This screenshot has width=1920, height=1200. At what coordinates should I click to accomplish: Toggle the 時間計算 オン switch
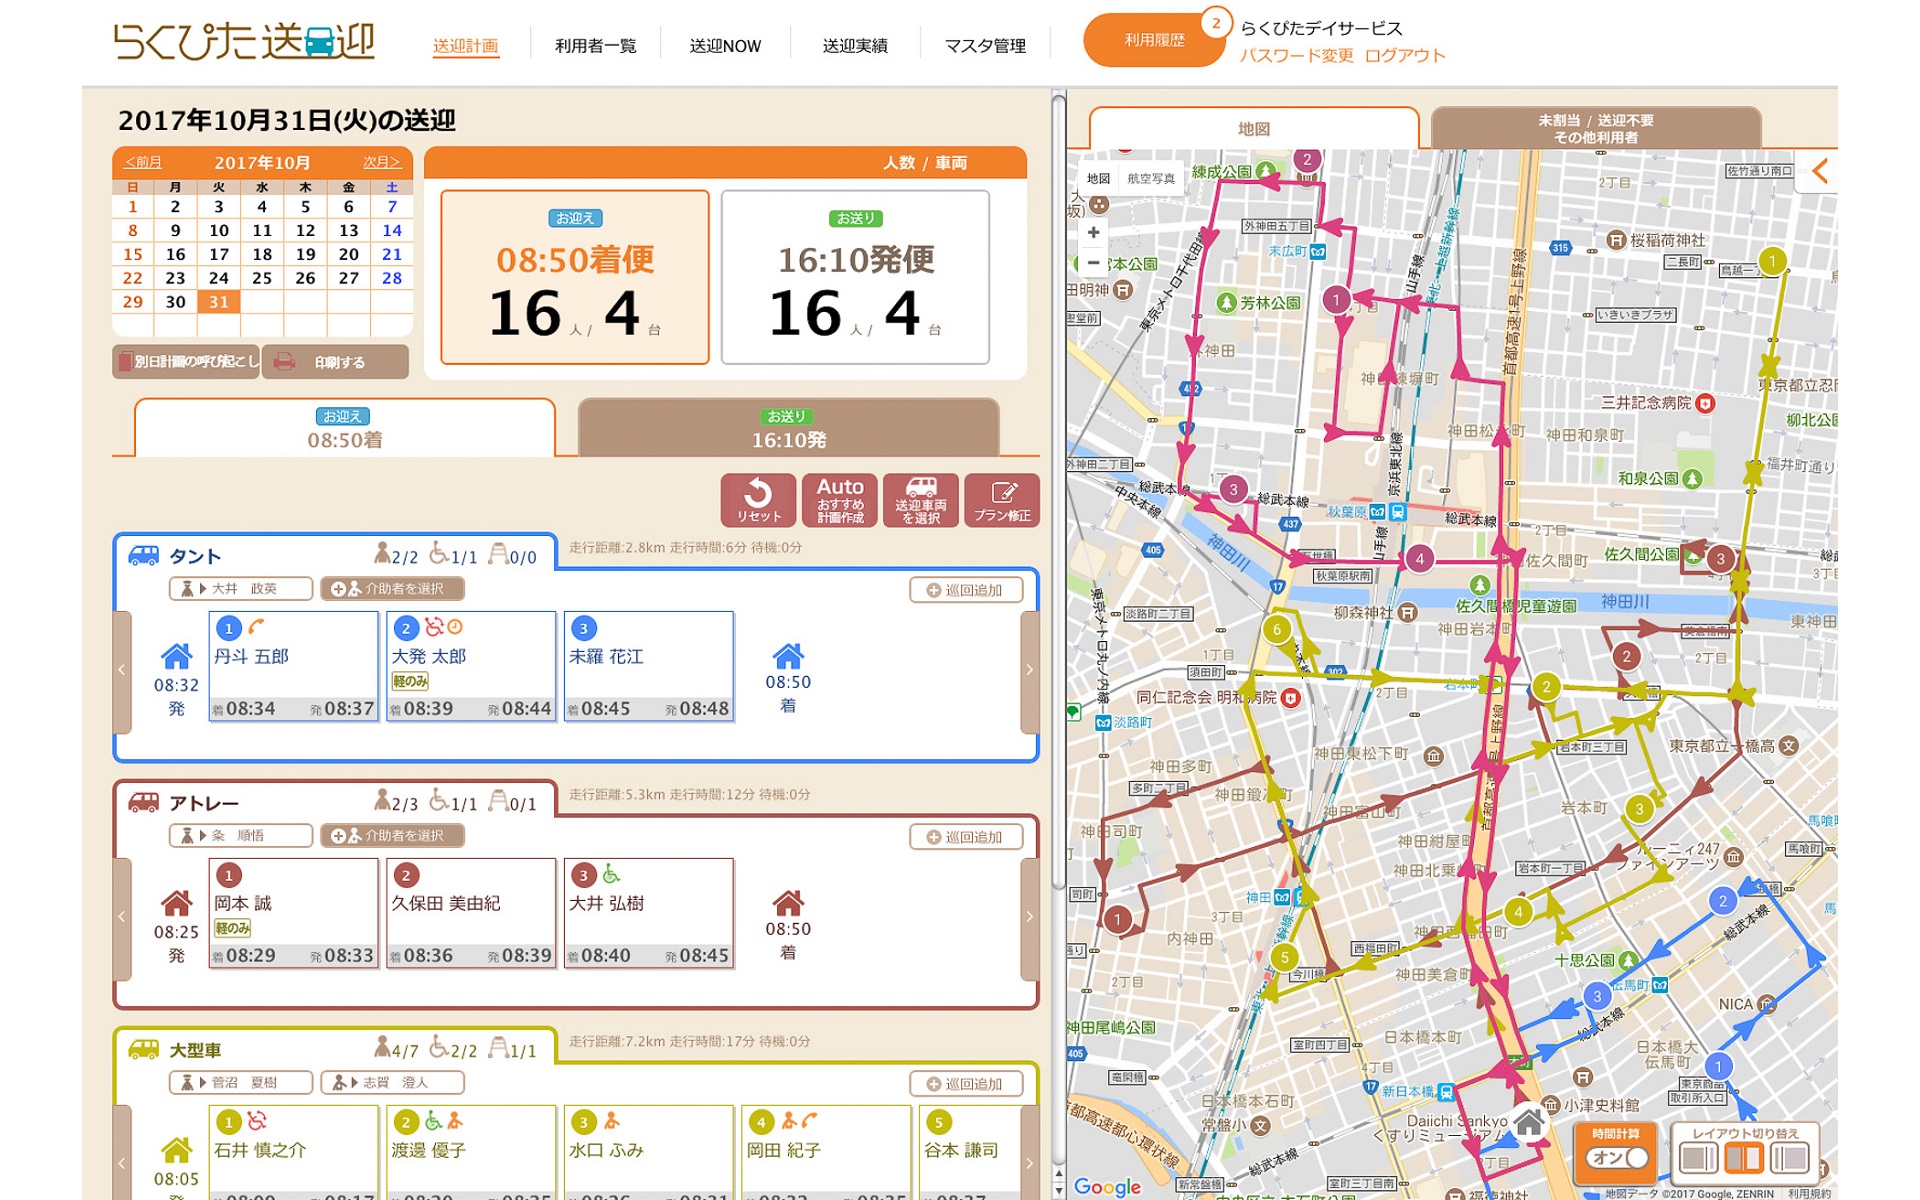point(1616,1158)
